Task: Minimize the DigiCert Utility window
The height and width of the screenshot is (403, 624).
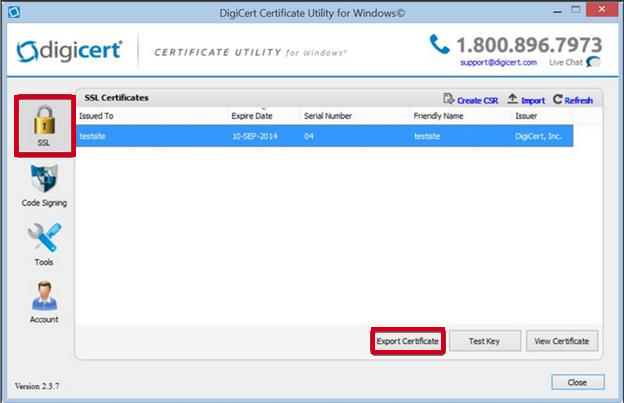Action: tap(558, 11)
